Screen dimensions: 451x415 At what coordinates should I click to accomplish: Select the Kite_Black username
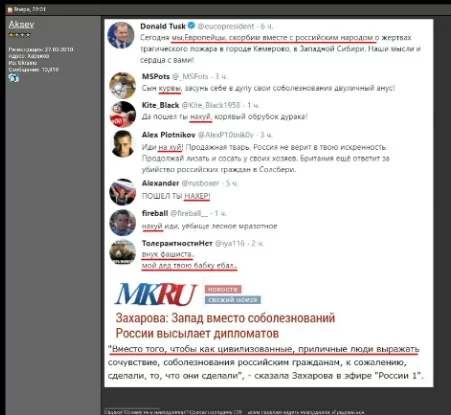tap(160, 105)
